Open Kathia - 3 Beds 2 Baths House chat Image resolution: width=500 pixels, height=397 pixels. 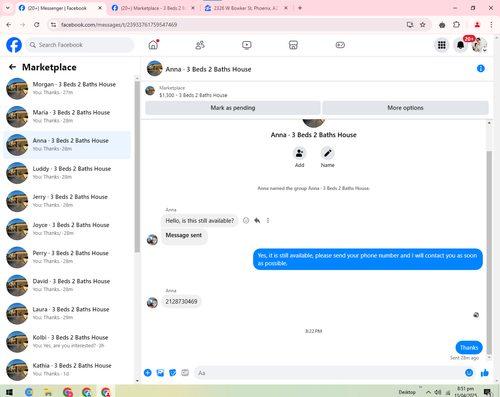point(67,369)
